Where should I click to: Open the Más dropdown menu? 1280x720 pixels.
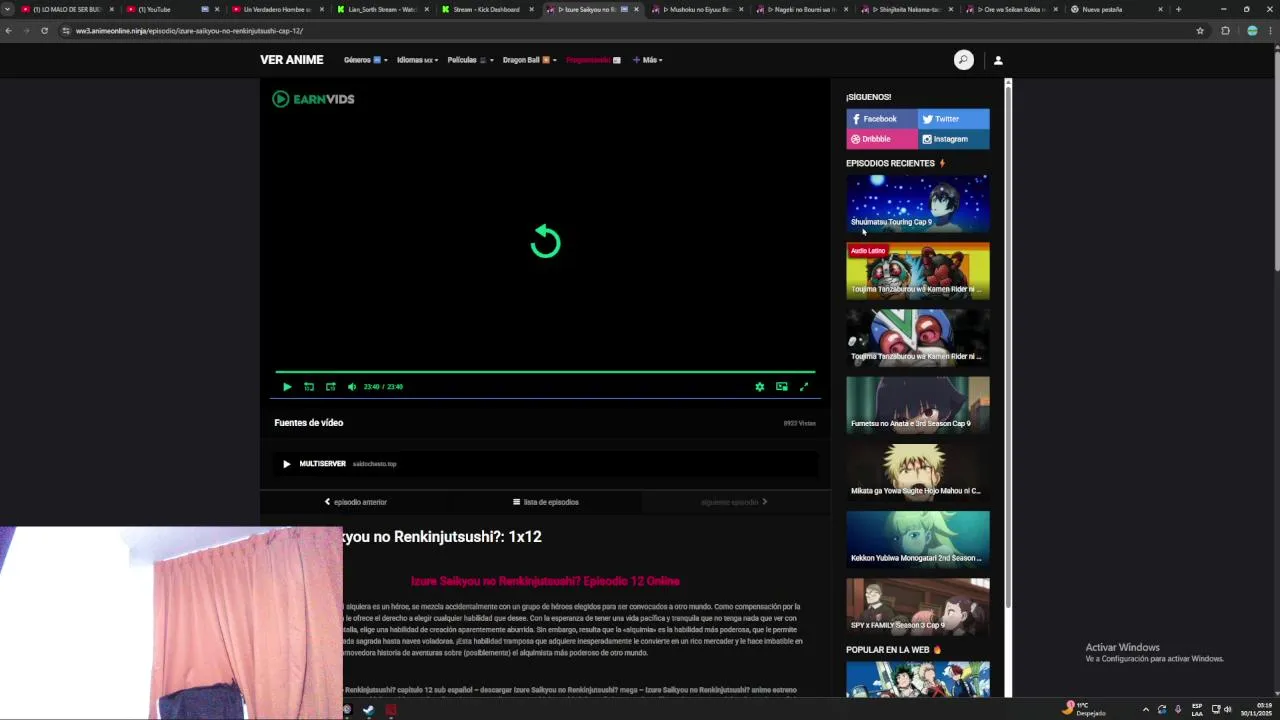coord(648,60)
